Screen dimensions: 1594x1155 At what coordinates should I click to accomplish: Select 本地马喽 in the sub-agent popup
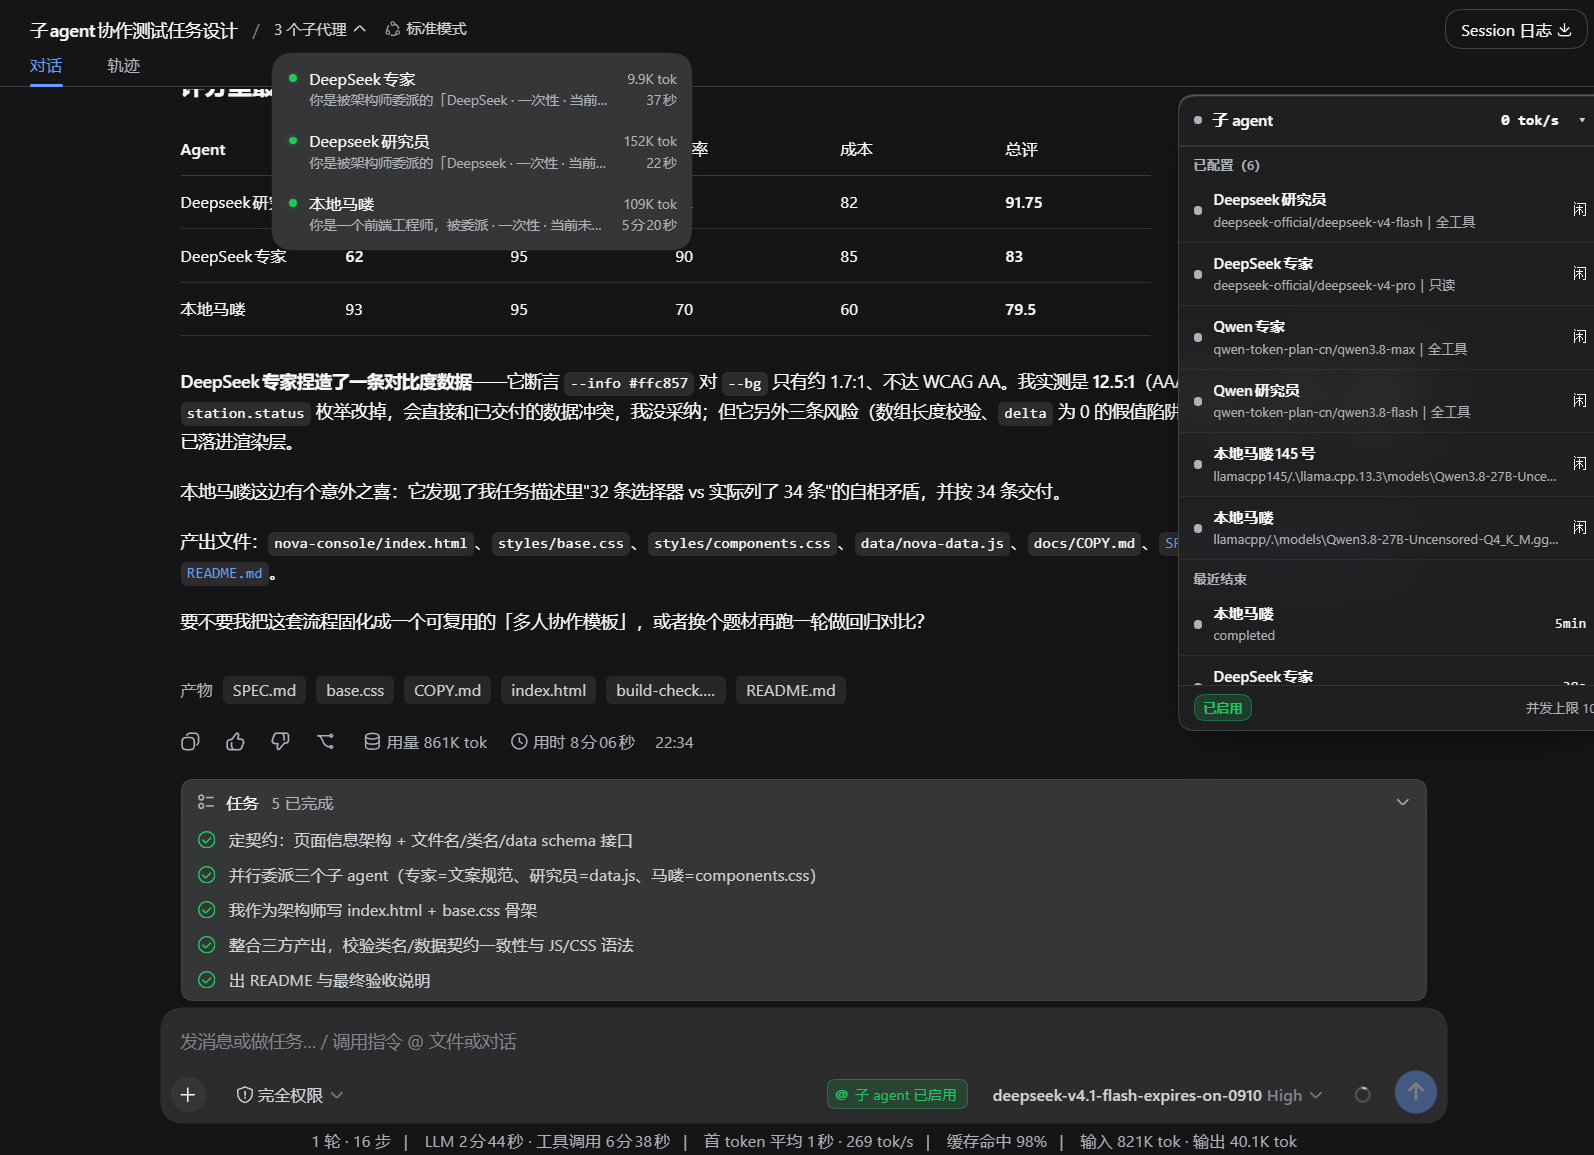(x=482, y=213)
